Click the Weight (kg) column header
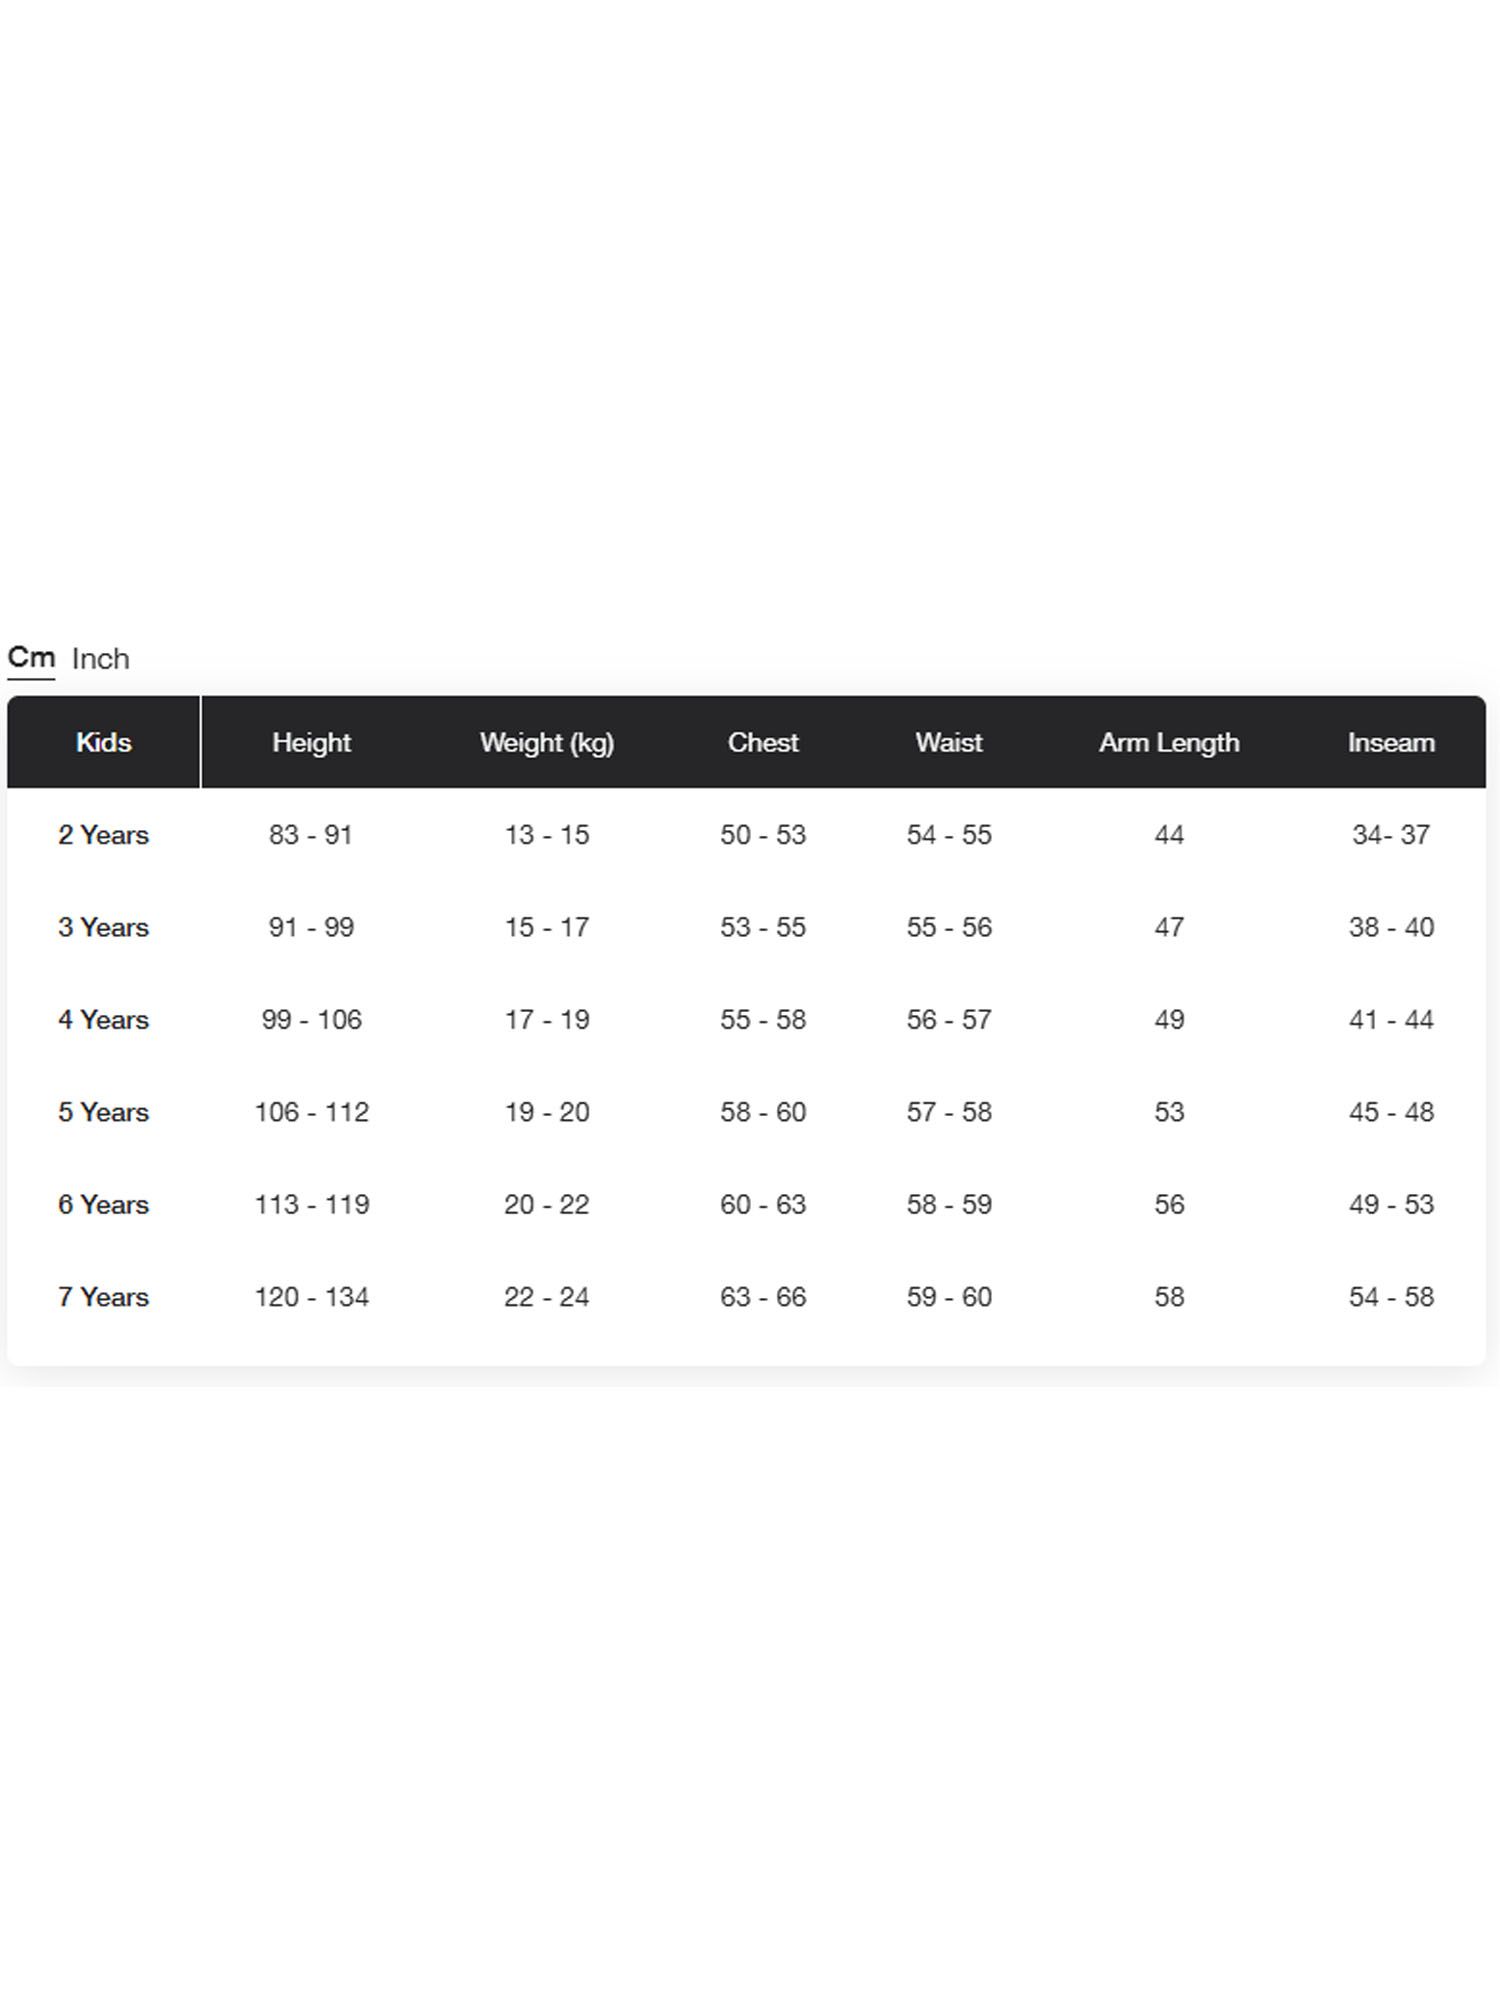The height and width of the screenshot is (2000, 1500). pos(546,743)
